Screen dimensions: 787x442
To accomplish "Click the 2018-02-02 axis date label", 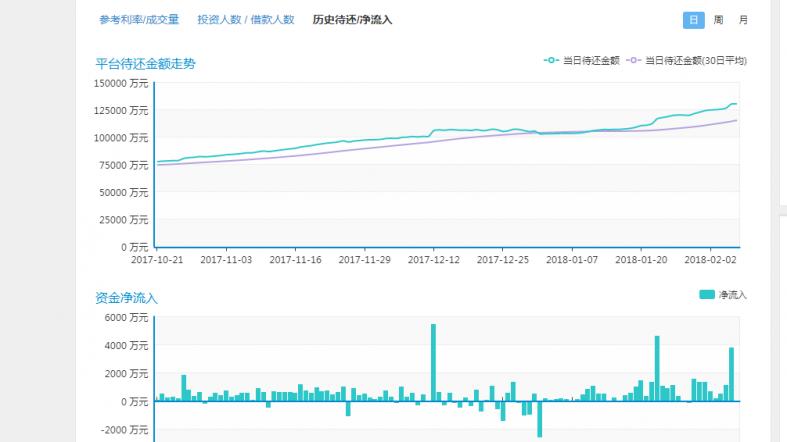I will click(x=710, y=259).
